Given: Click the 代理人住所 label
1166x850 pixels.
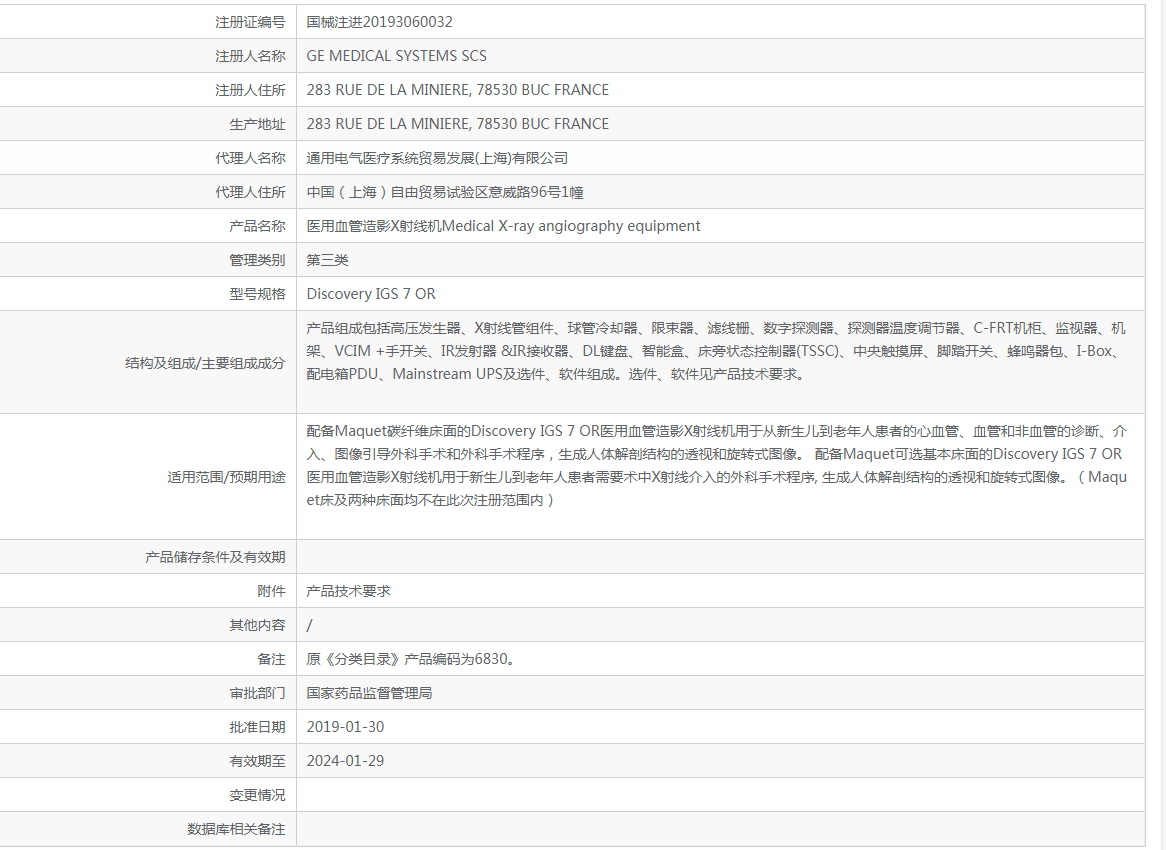Looking at the screenshot, I should (x=250, y=193).
